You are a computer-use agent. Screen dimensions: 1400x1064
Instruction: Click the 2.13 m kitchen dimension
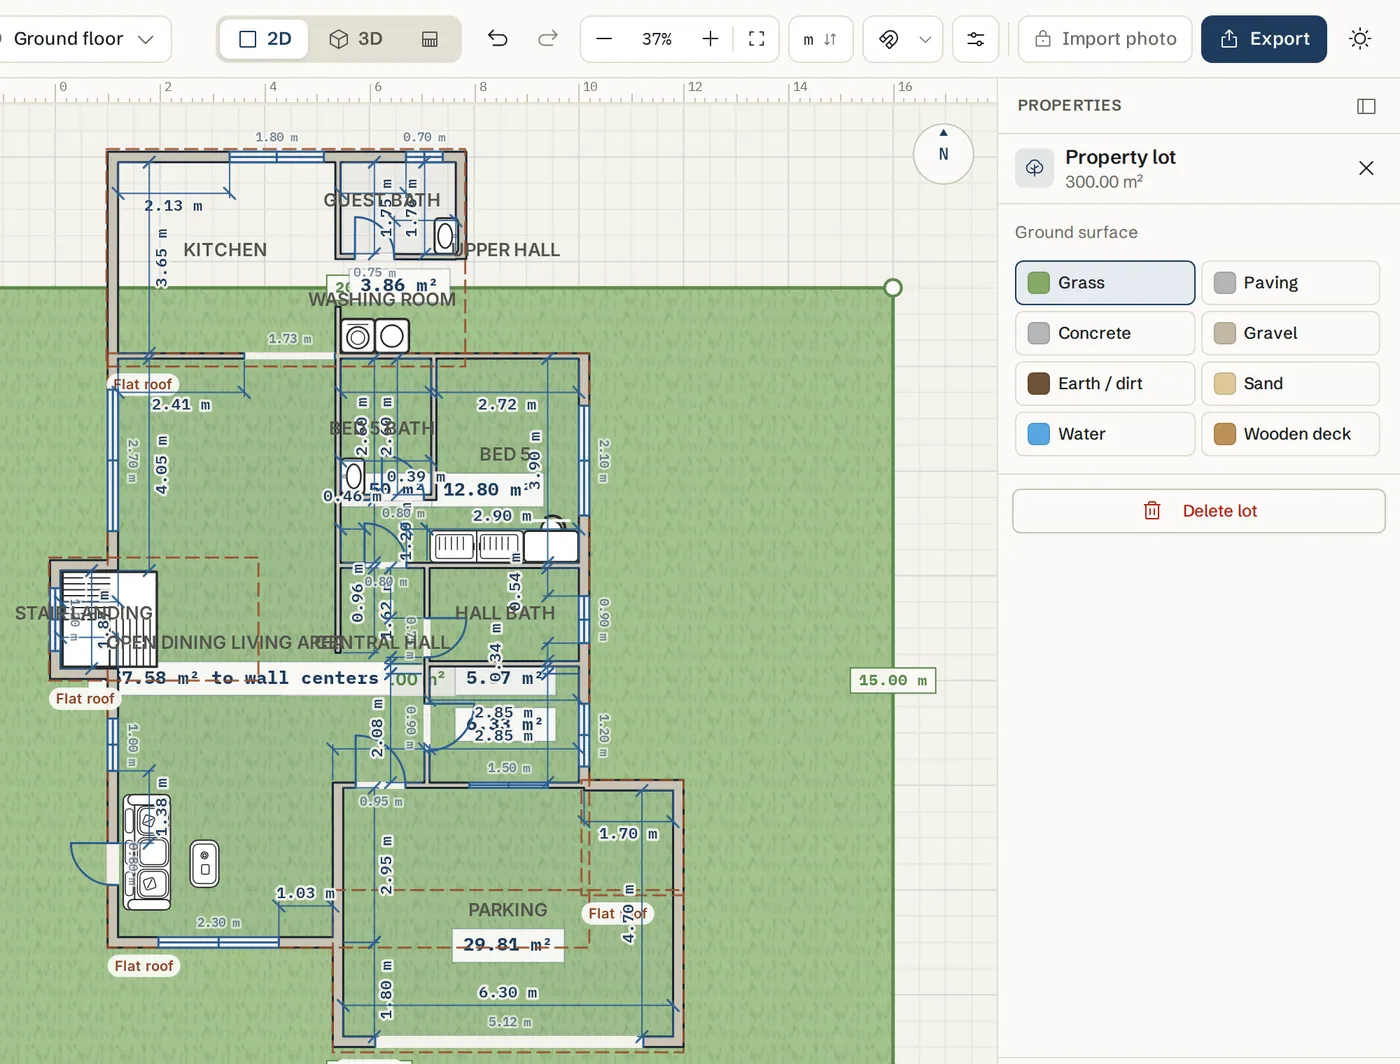(173, 206)
